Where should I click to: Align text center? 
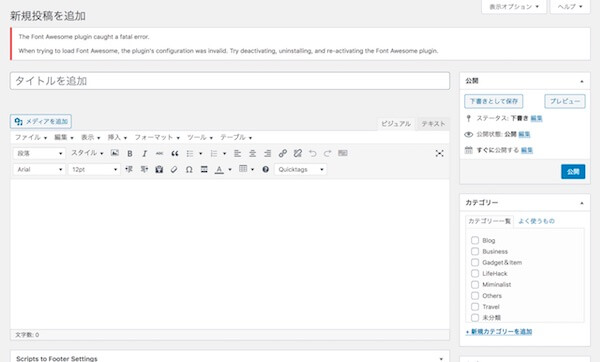(253, 153)
